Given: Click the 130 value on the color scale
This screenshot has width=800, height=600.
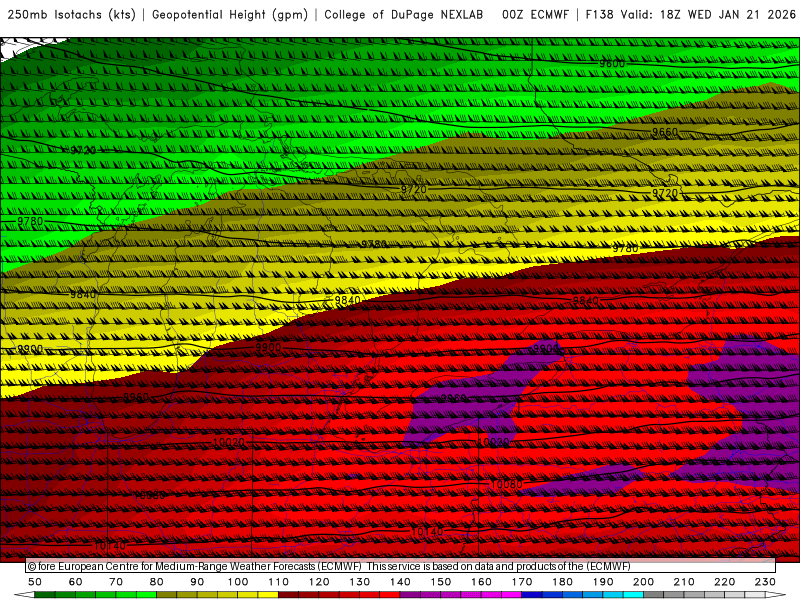Looking at the screenshot, I should (x=360, y=582).
